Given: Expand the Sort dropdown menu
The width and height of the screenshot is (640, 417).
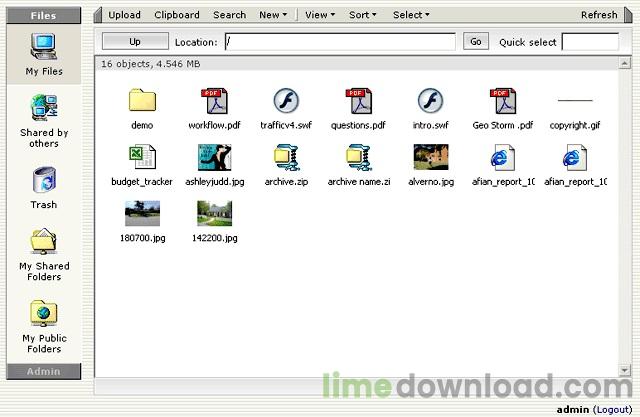Looking at the screenshot, I should tap(362, 15).
